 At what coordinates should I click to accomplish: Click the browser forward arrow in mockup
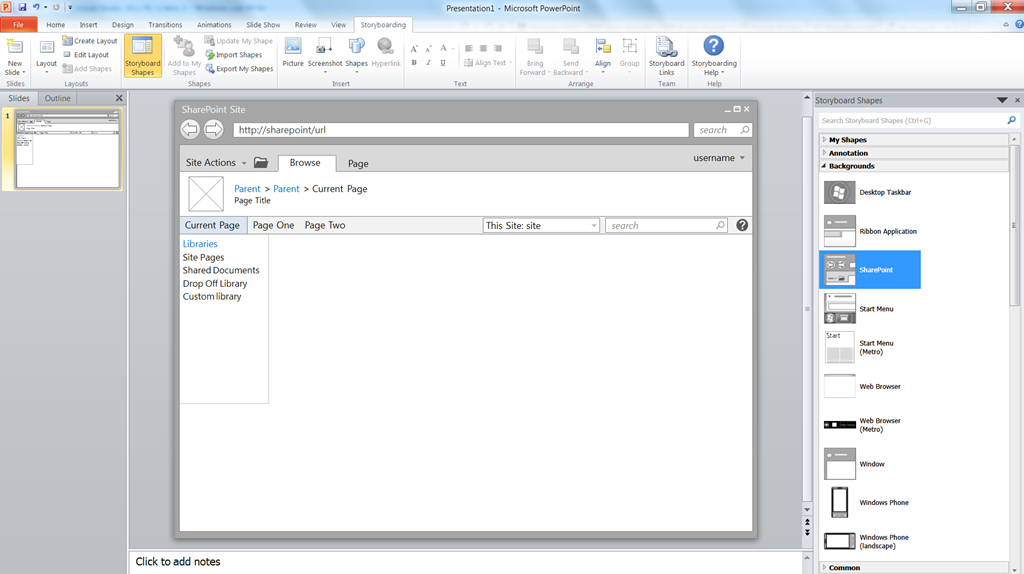click(x=214, y=129)
